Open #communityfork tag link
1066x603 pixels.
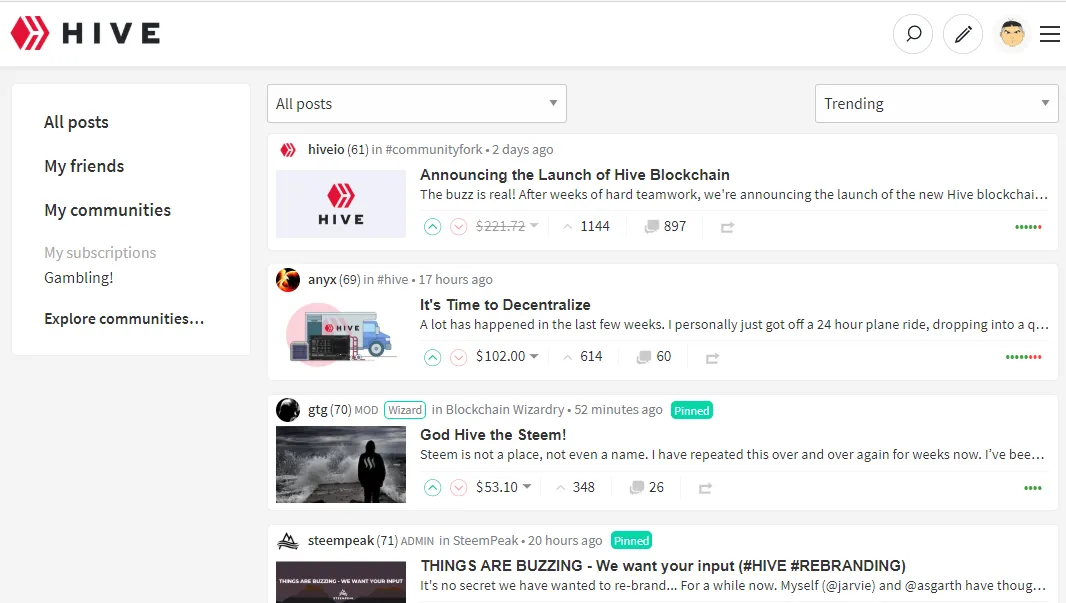coord(434,150)
